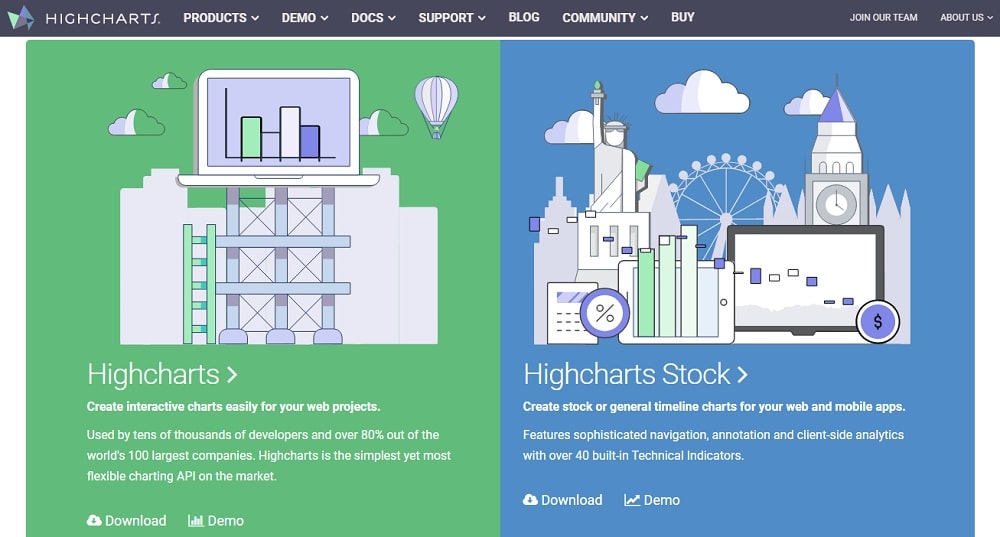Expand the PRODUCTS dropdown chevron

[255, 18]
